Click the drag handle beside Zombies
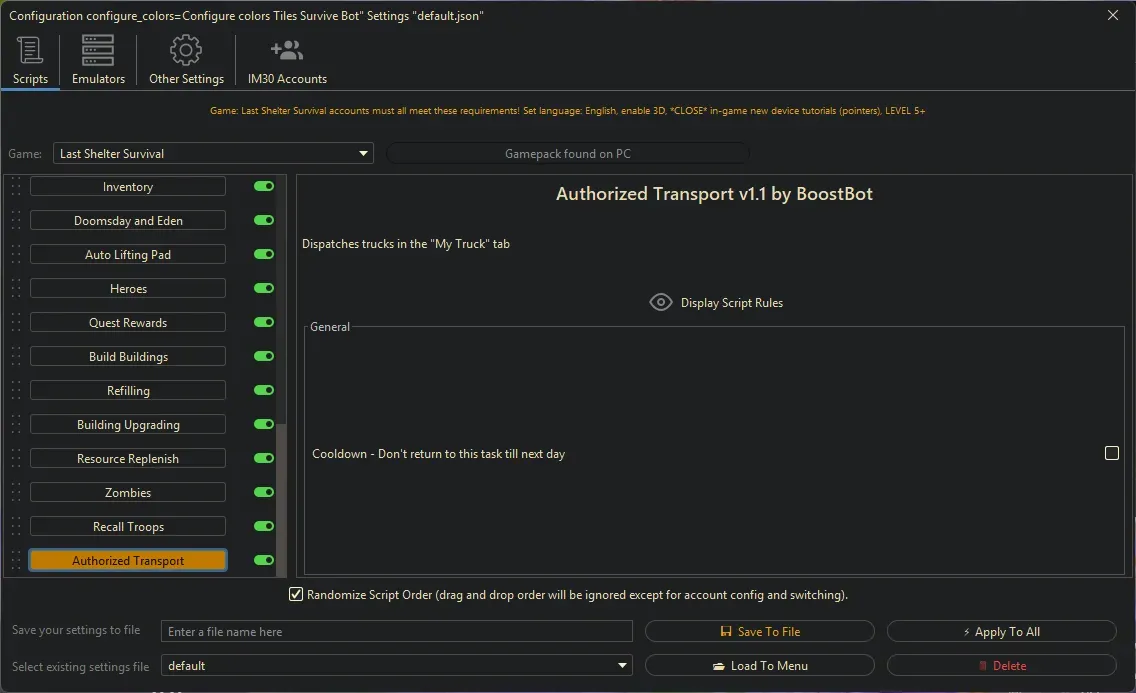 point(16,493)
